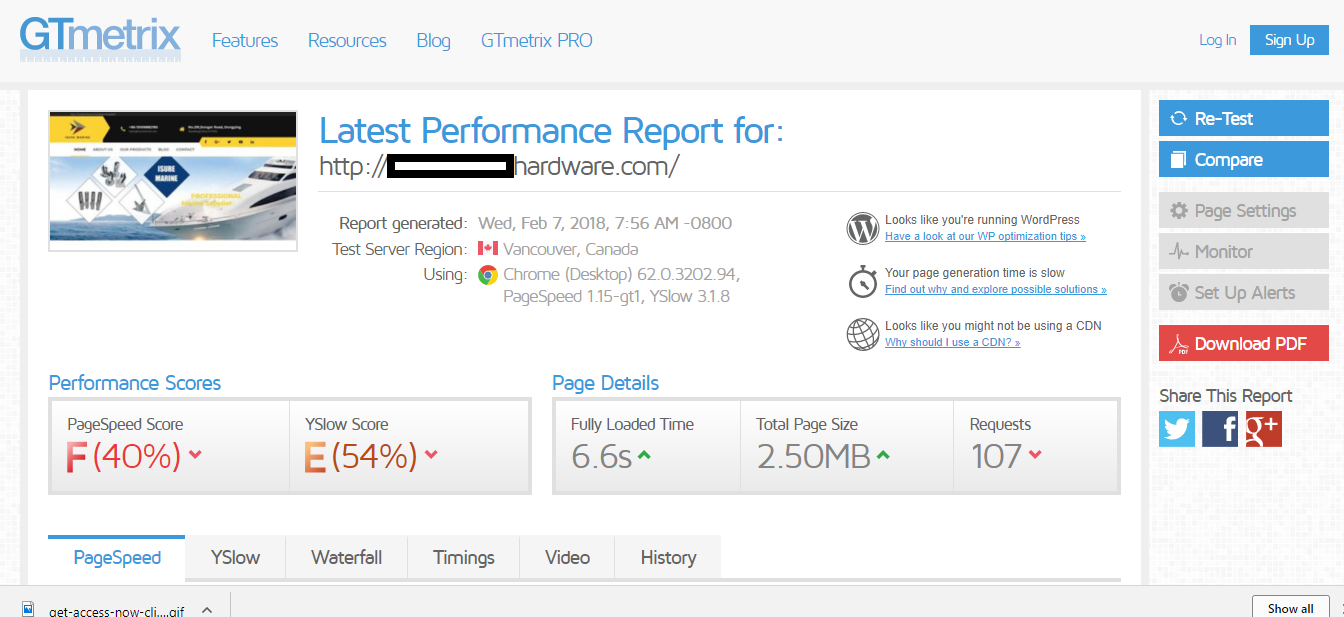This screenshot has height=617, width=1344.
Task: Click the website screenshot thumbnail
Action: (x=173, y=180)
